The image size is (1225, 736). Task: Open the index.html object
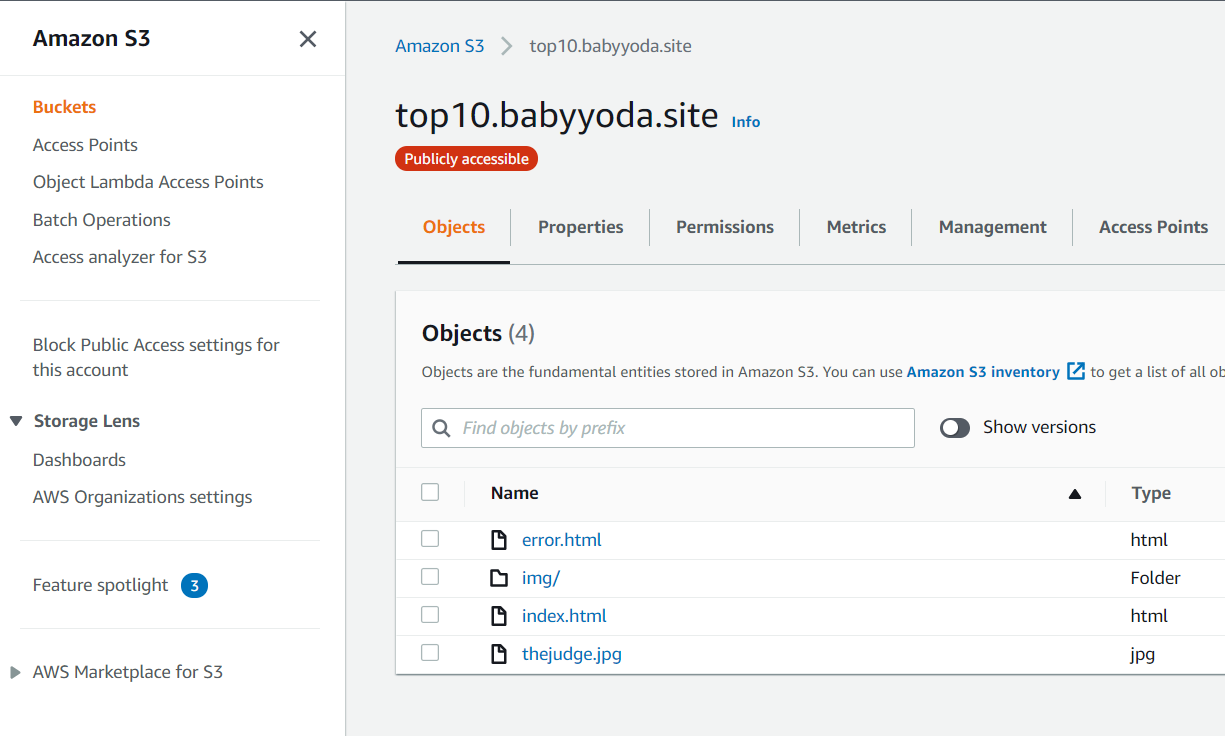[x=564, y=616]
